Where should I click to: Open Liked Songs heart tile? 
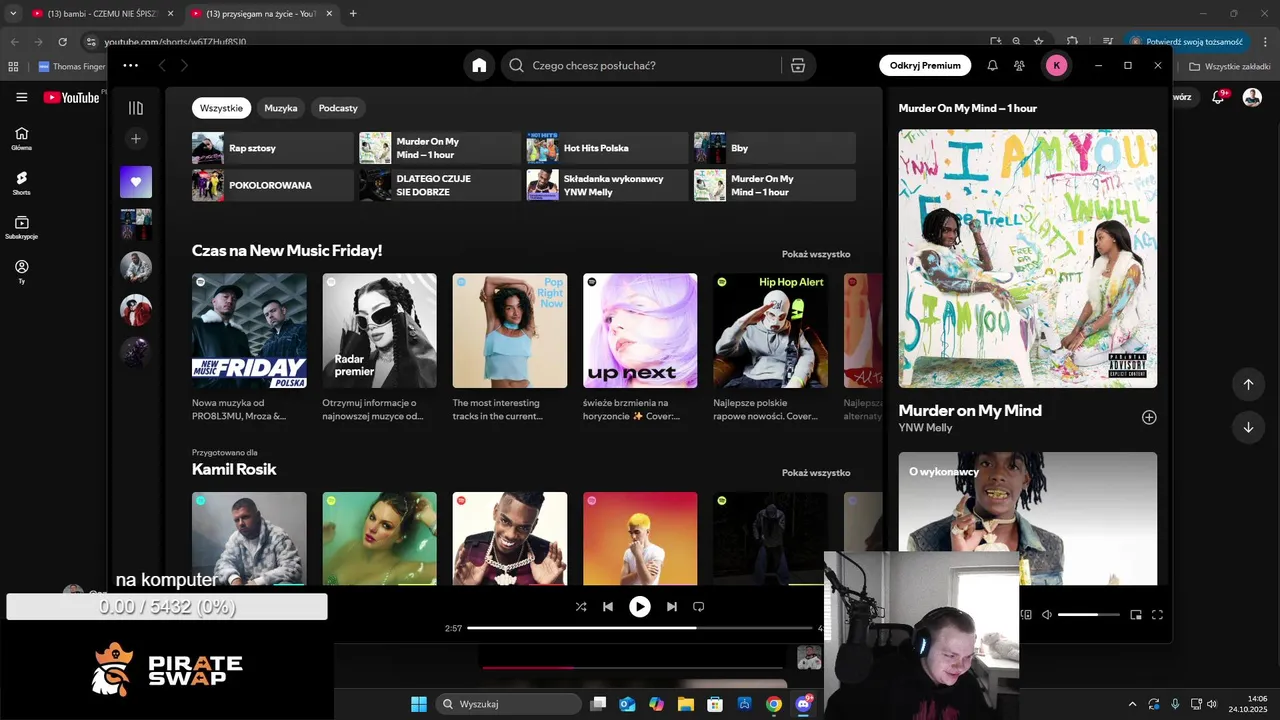[x=136, y=182]
